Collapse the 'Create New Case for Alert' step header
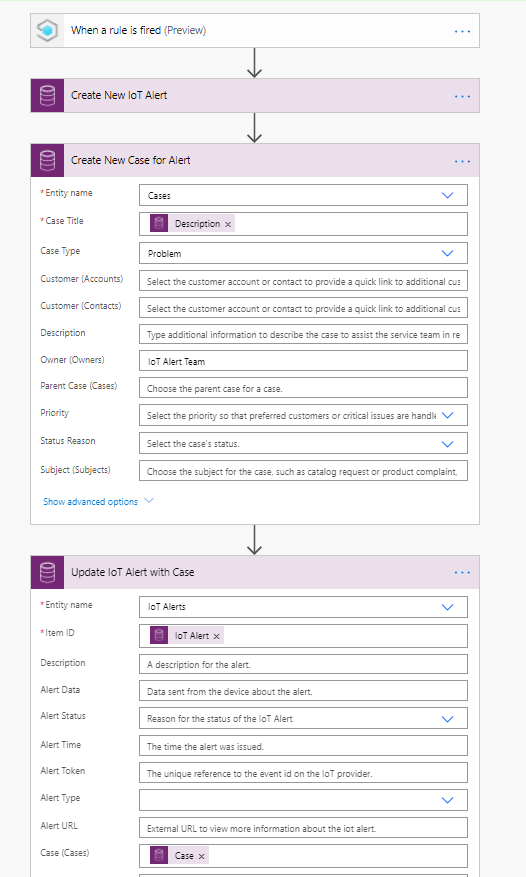Screen dimensions: 526x877 [255, 161]
